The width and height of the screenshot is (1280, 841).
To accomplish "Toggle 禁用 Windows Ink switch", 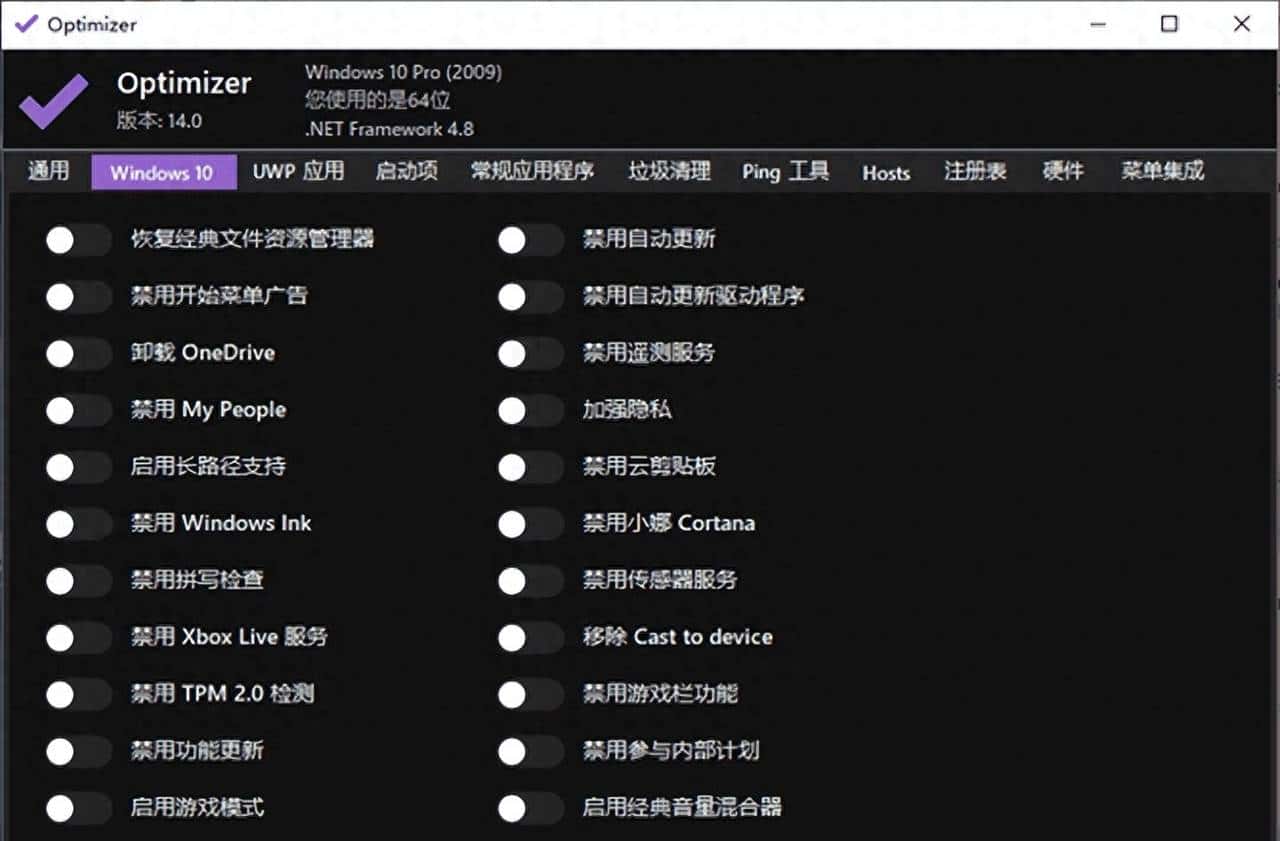I will coord(78,523).
